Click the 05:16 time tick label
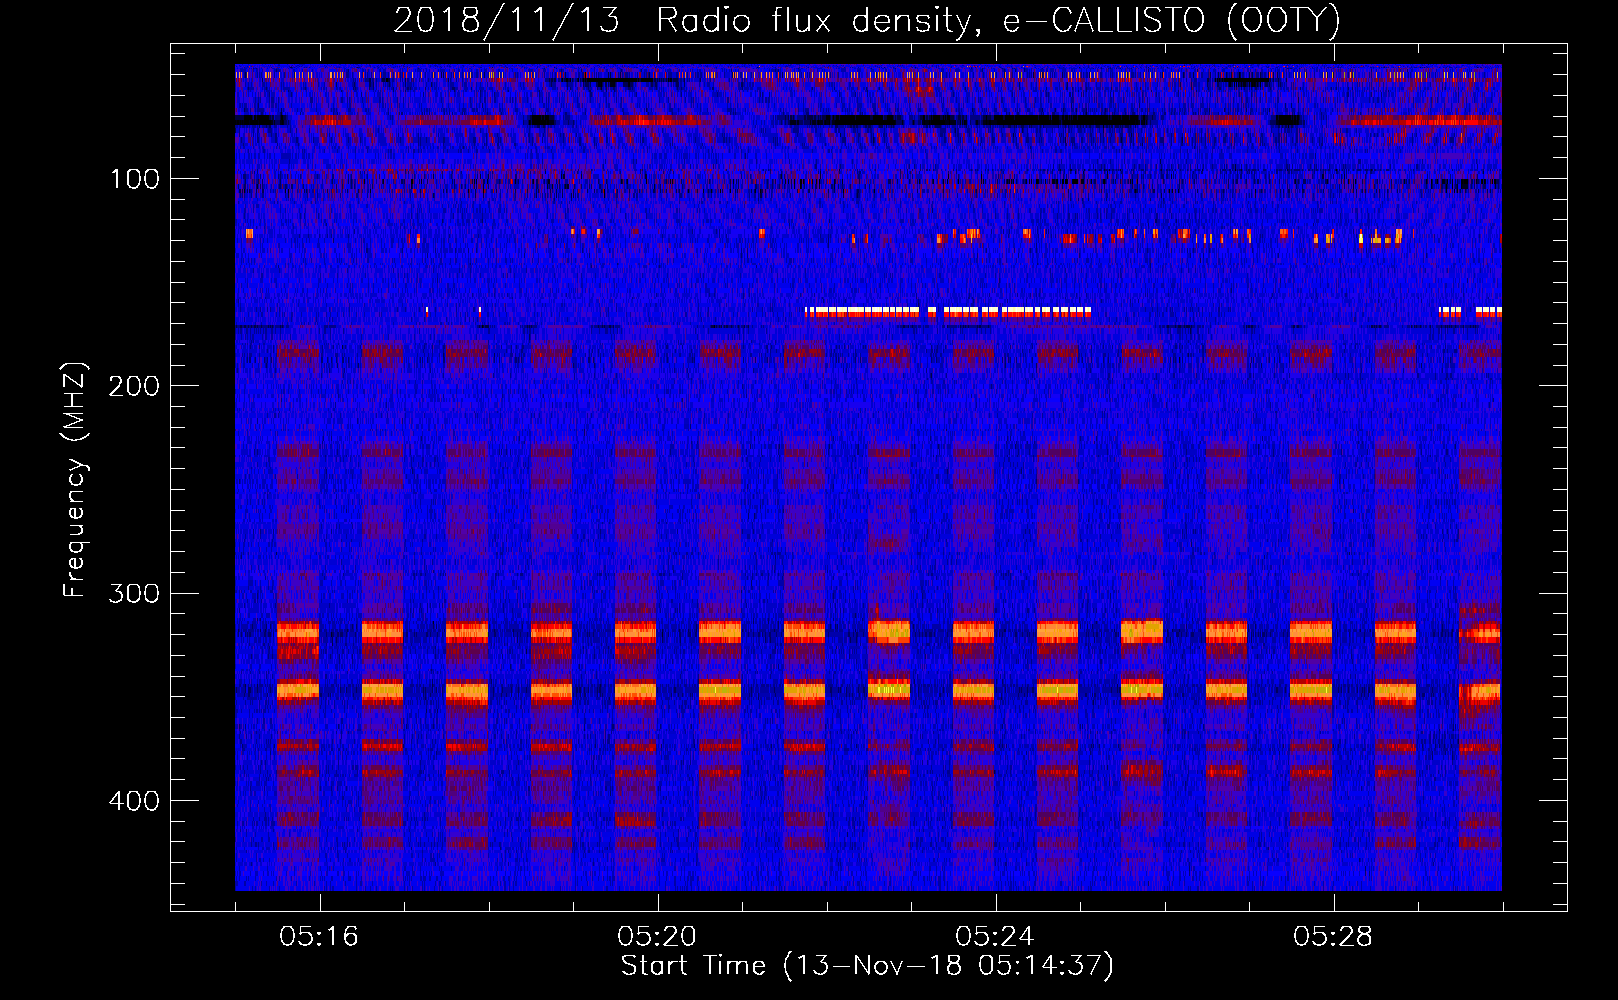The width and height of the screenshot is (1618, 1000). pos(319,937)
